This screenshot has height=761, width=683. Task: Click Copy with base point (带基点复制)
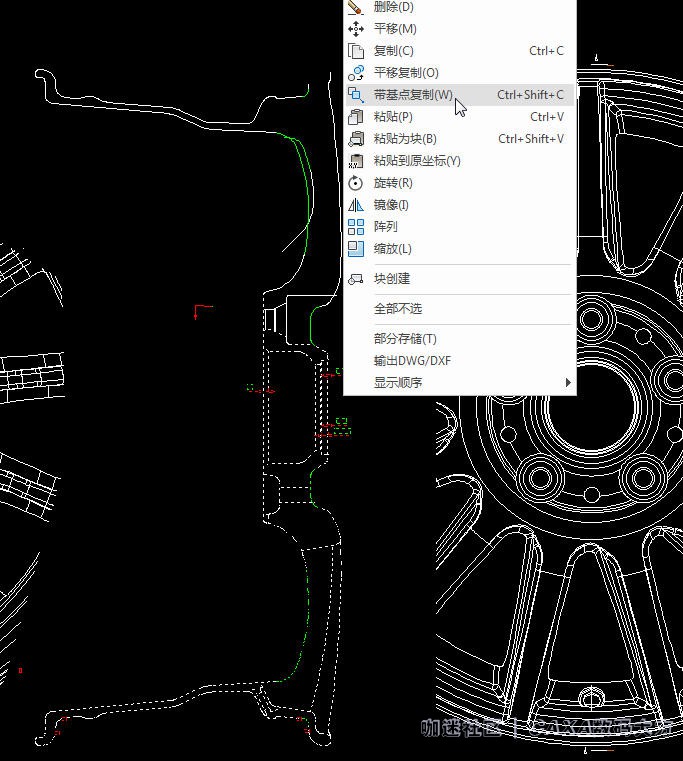pos(412,95)
